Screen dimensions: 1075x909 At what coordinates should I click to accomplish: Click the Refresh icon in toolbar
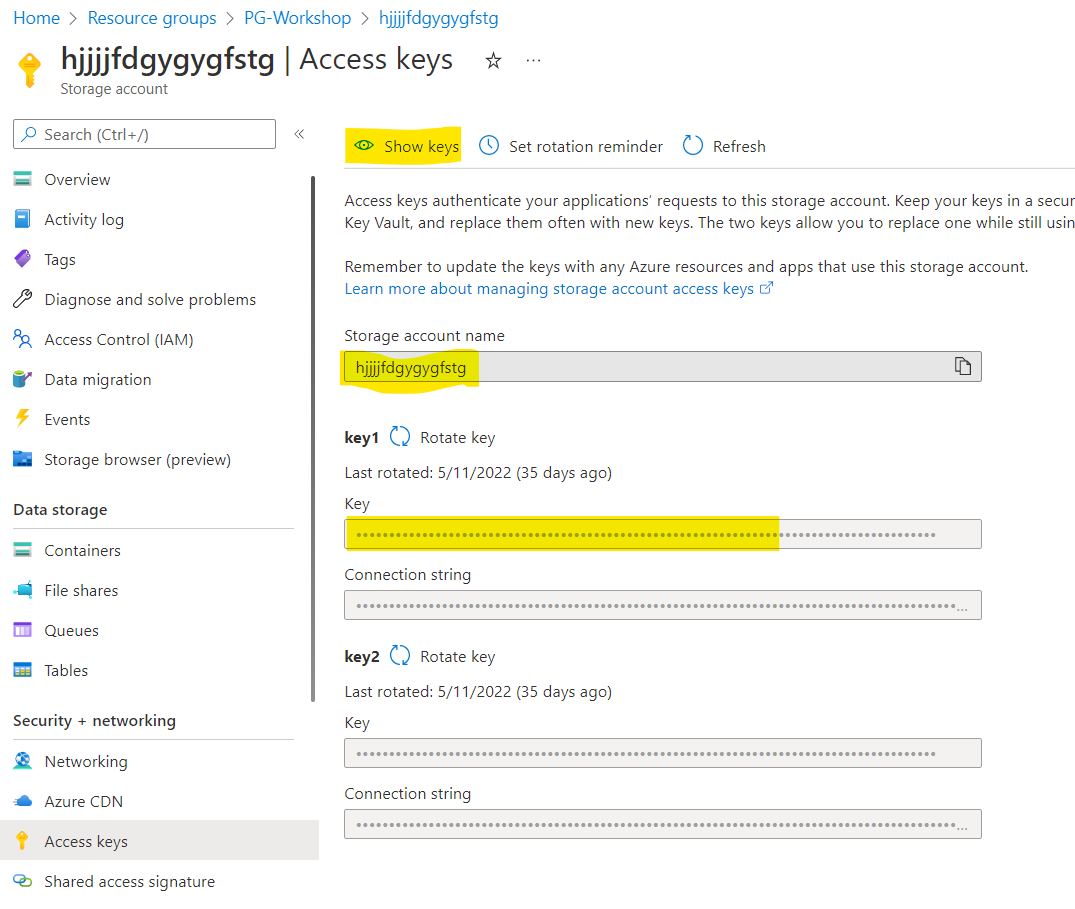tap(692, 146)
